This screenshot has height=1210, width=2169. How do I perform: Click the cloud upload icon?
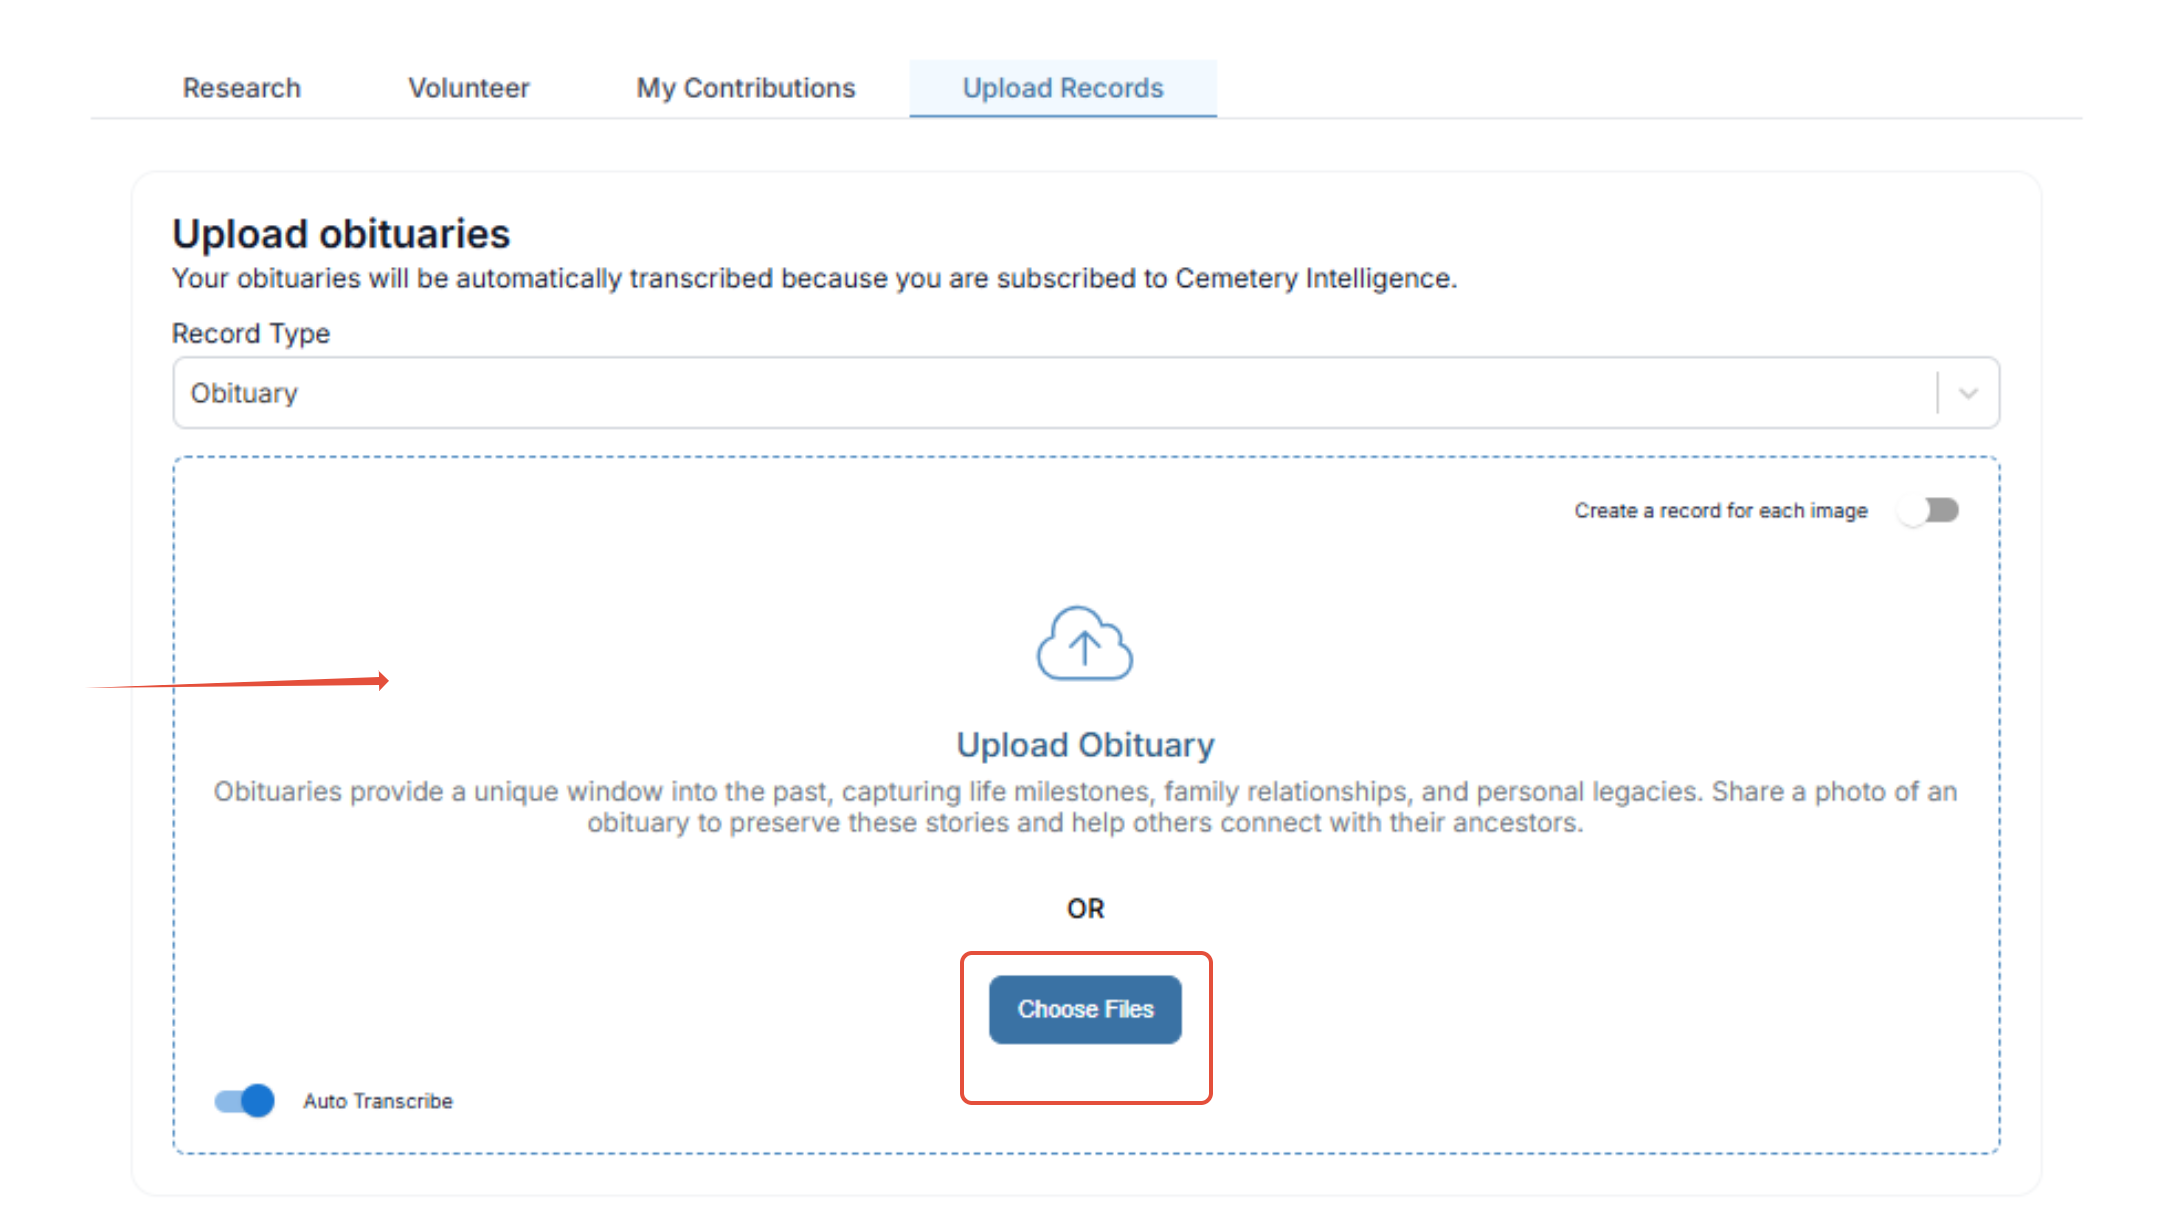(x=1084, y=644)
